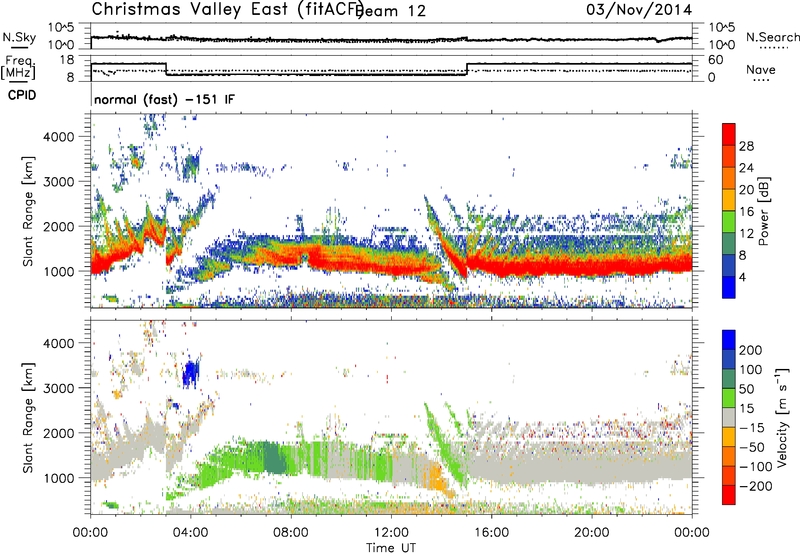
Task: Click the 'Power [dB]' color bar label
Action: point(764,211)
